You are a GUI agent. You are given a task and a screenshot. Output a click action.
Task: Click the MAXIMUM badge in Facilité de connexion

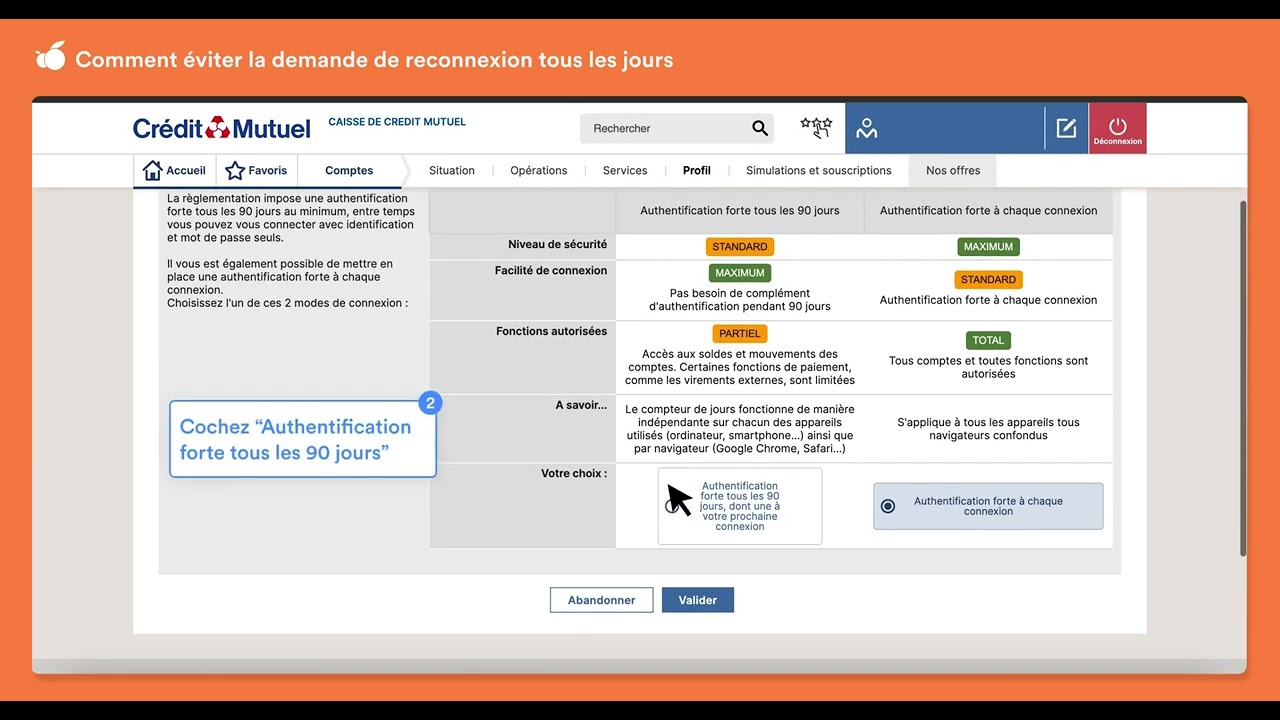[740, 273]
